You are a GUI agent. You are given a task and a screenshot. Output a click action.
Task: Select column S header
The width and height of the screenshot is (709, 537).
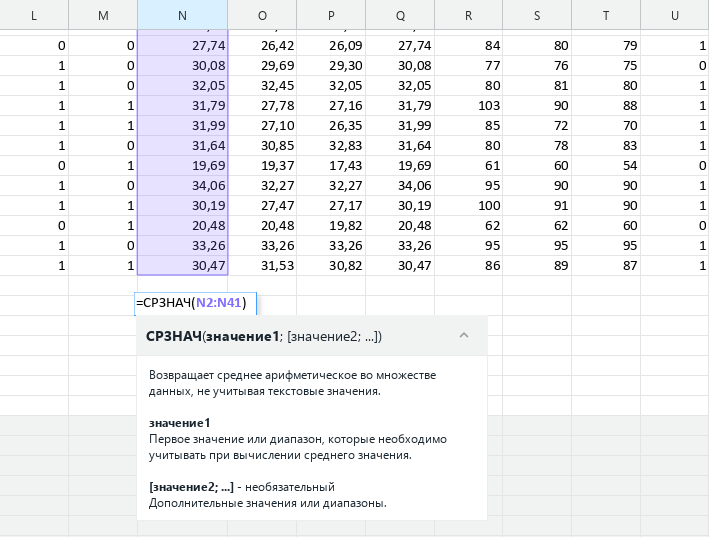(538, 15)
